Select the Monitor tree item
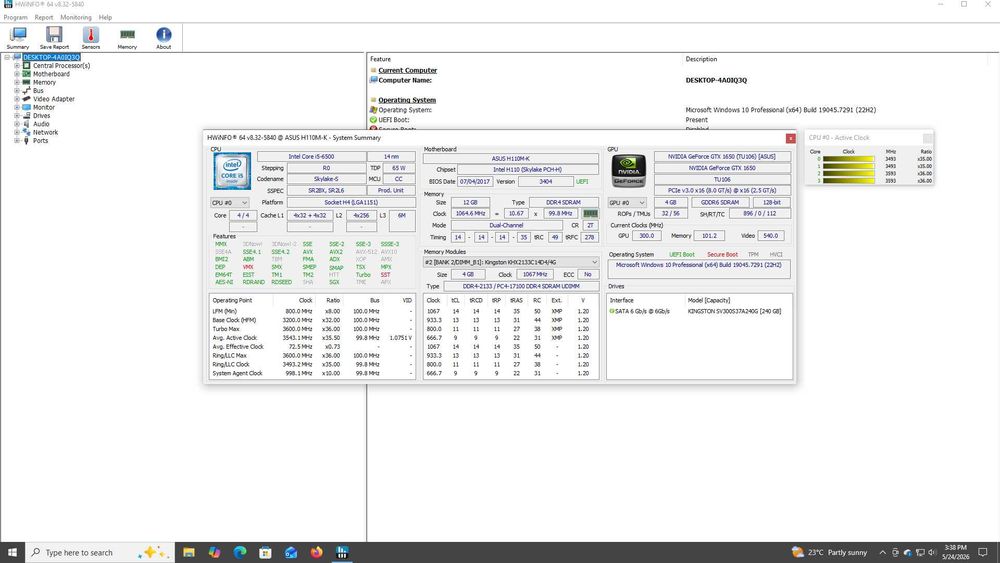 44,107
